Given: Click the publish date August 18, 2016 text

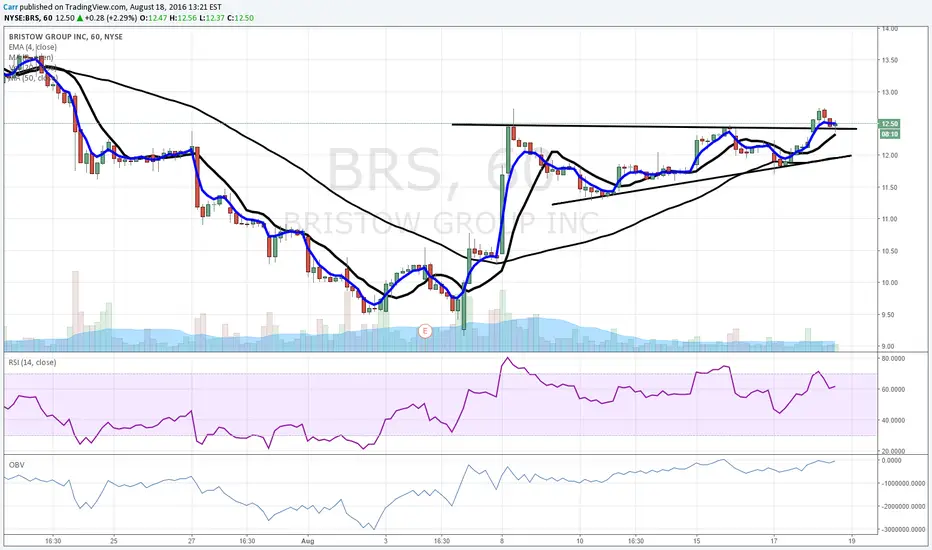Looking at the screenshot, I should click(157, 7).
